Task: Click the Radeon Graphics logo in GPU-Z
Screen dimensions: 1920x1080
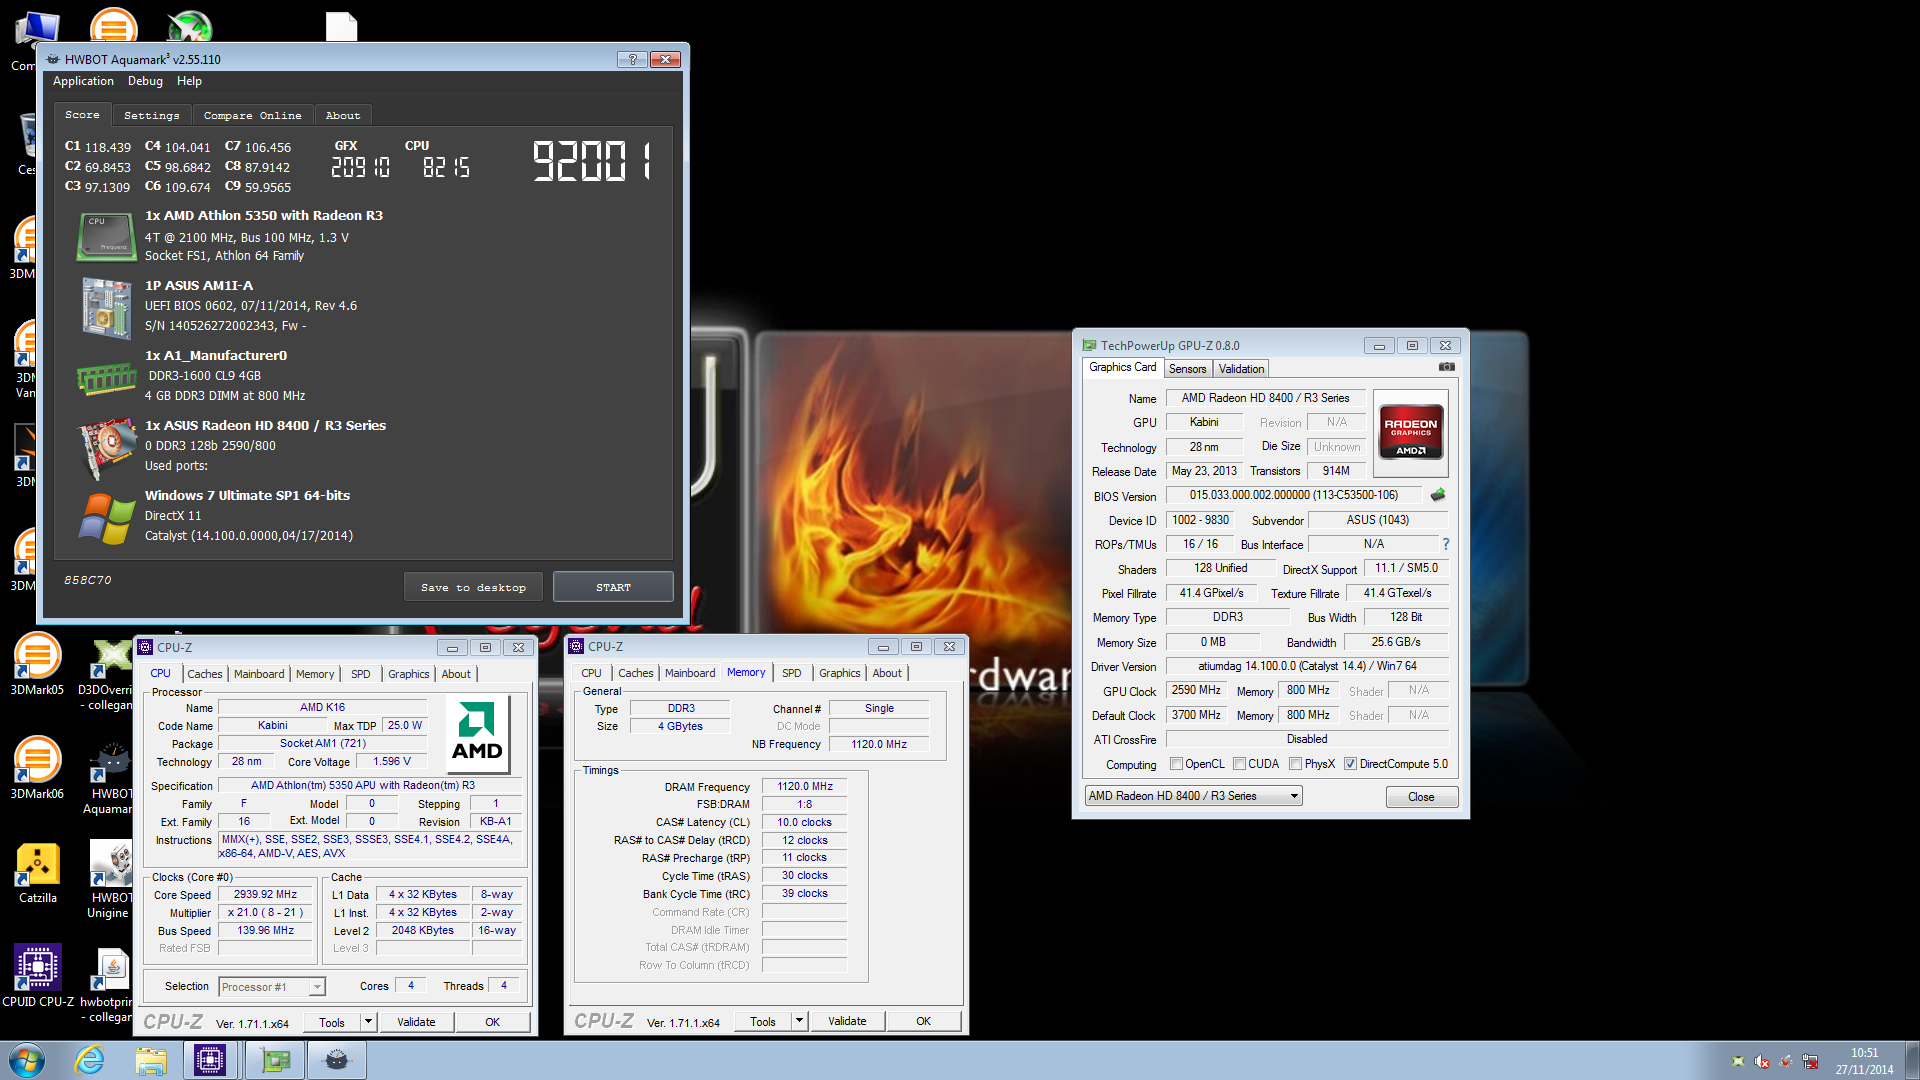Action: click(x=1410, y=431)
